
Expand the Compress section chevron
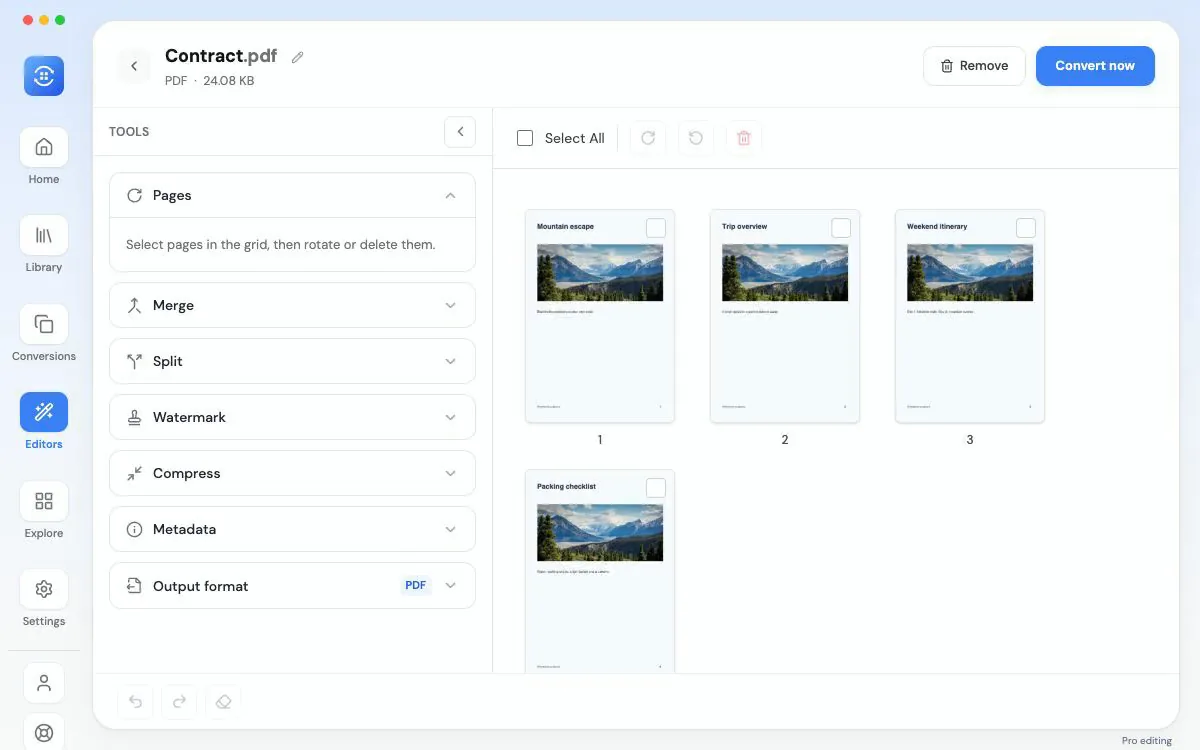coord(450,473)
